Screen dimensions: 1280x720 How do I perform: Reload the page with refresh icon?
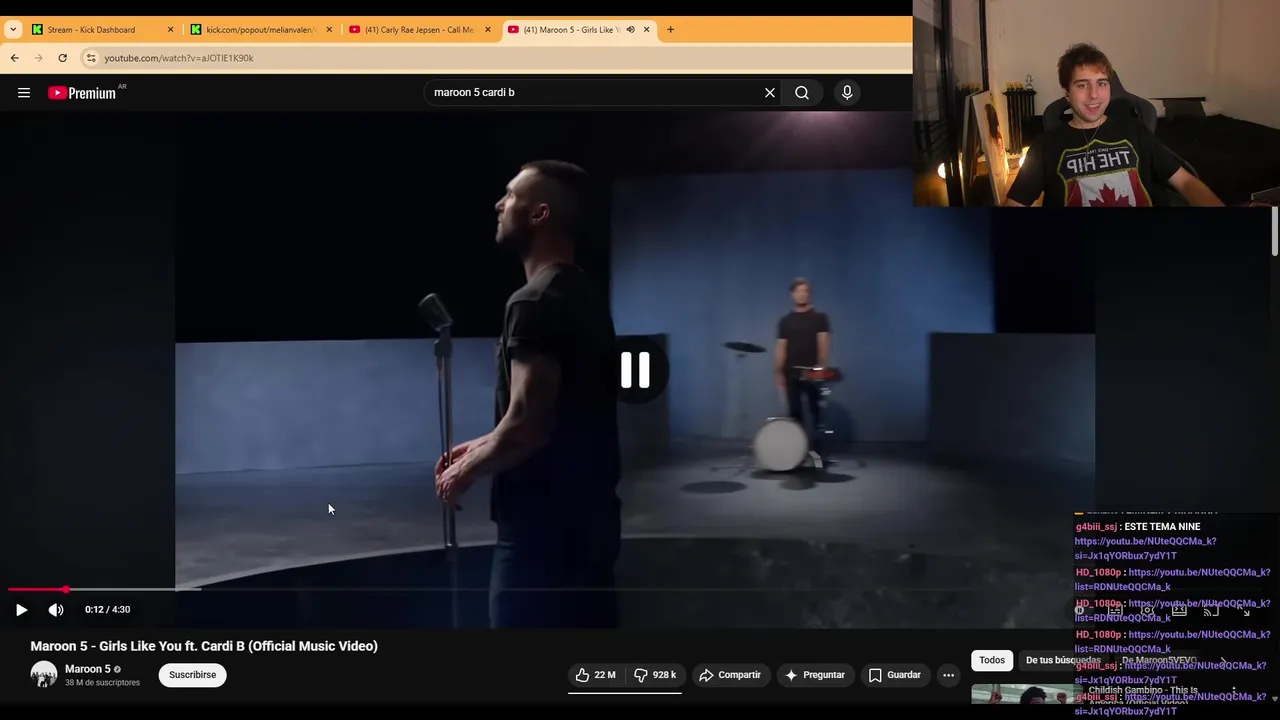pos(62,58)
